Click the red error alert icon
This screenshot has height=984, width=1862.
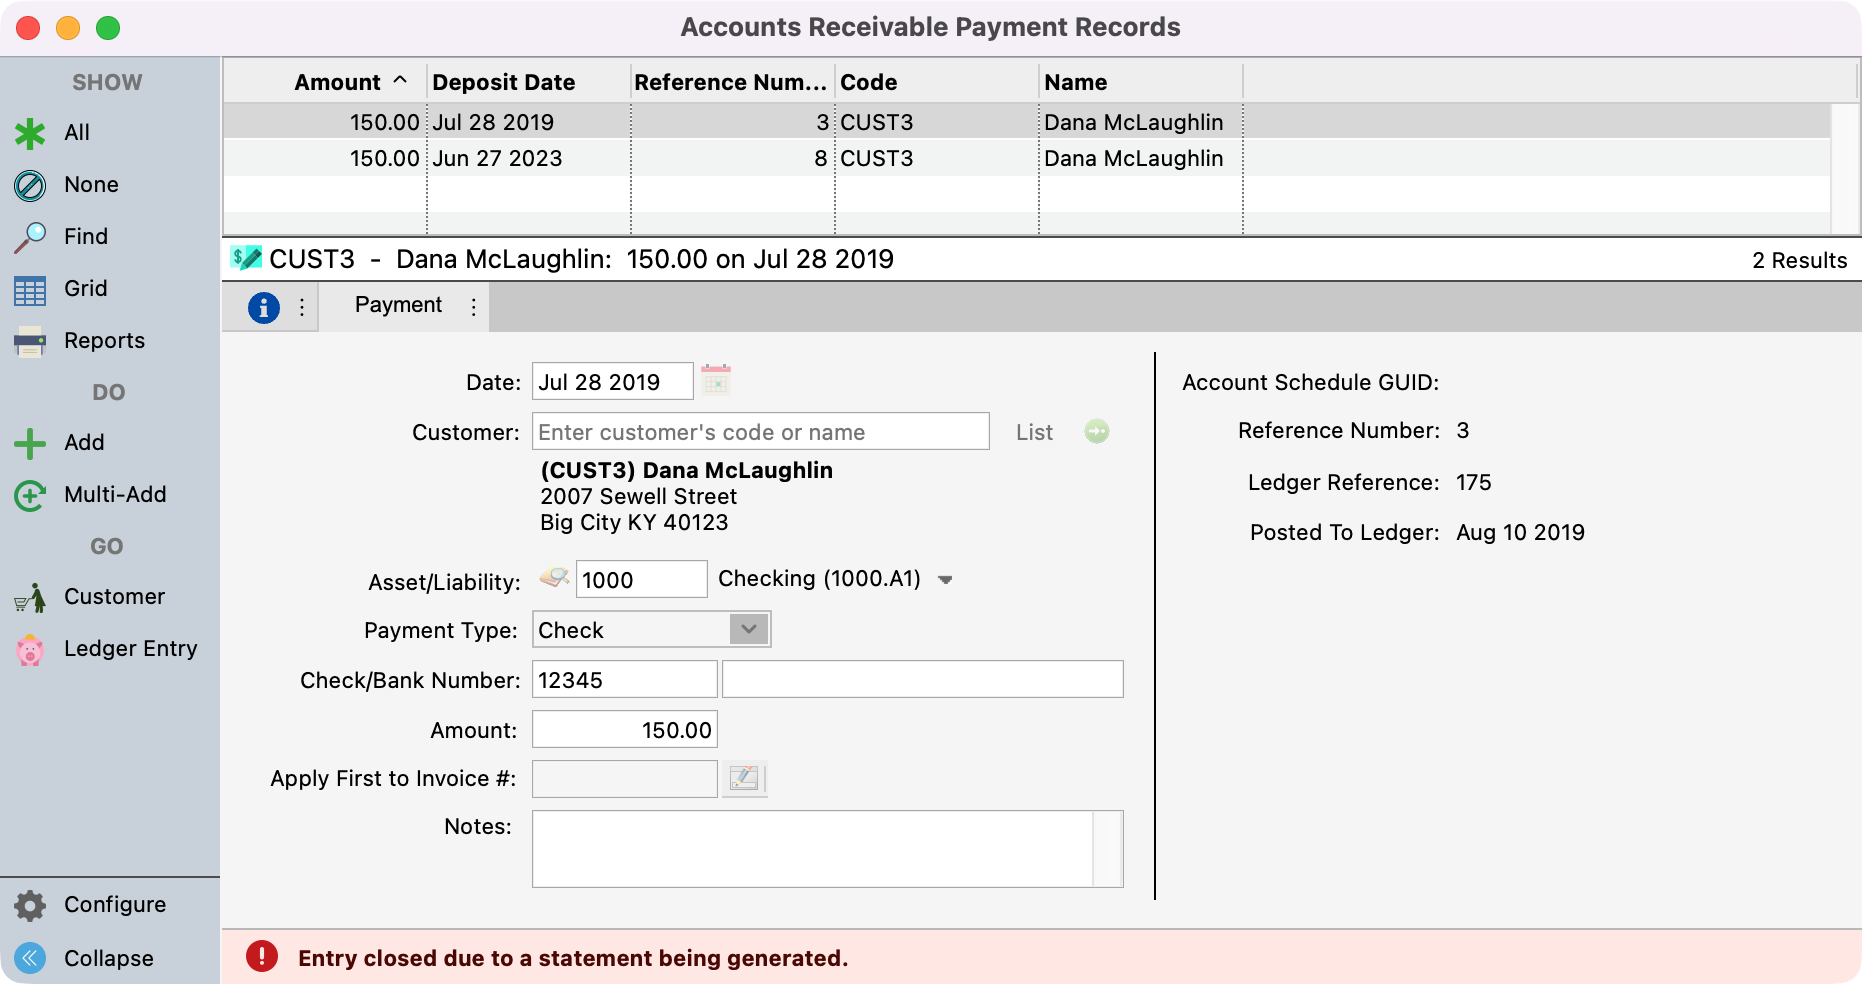tap(262, 956)
